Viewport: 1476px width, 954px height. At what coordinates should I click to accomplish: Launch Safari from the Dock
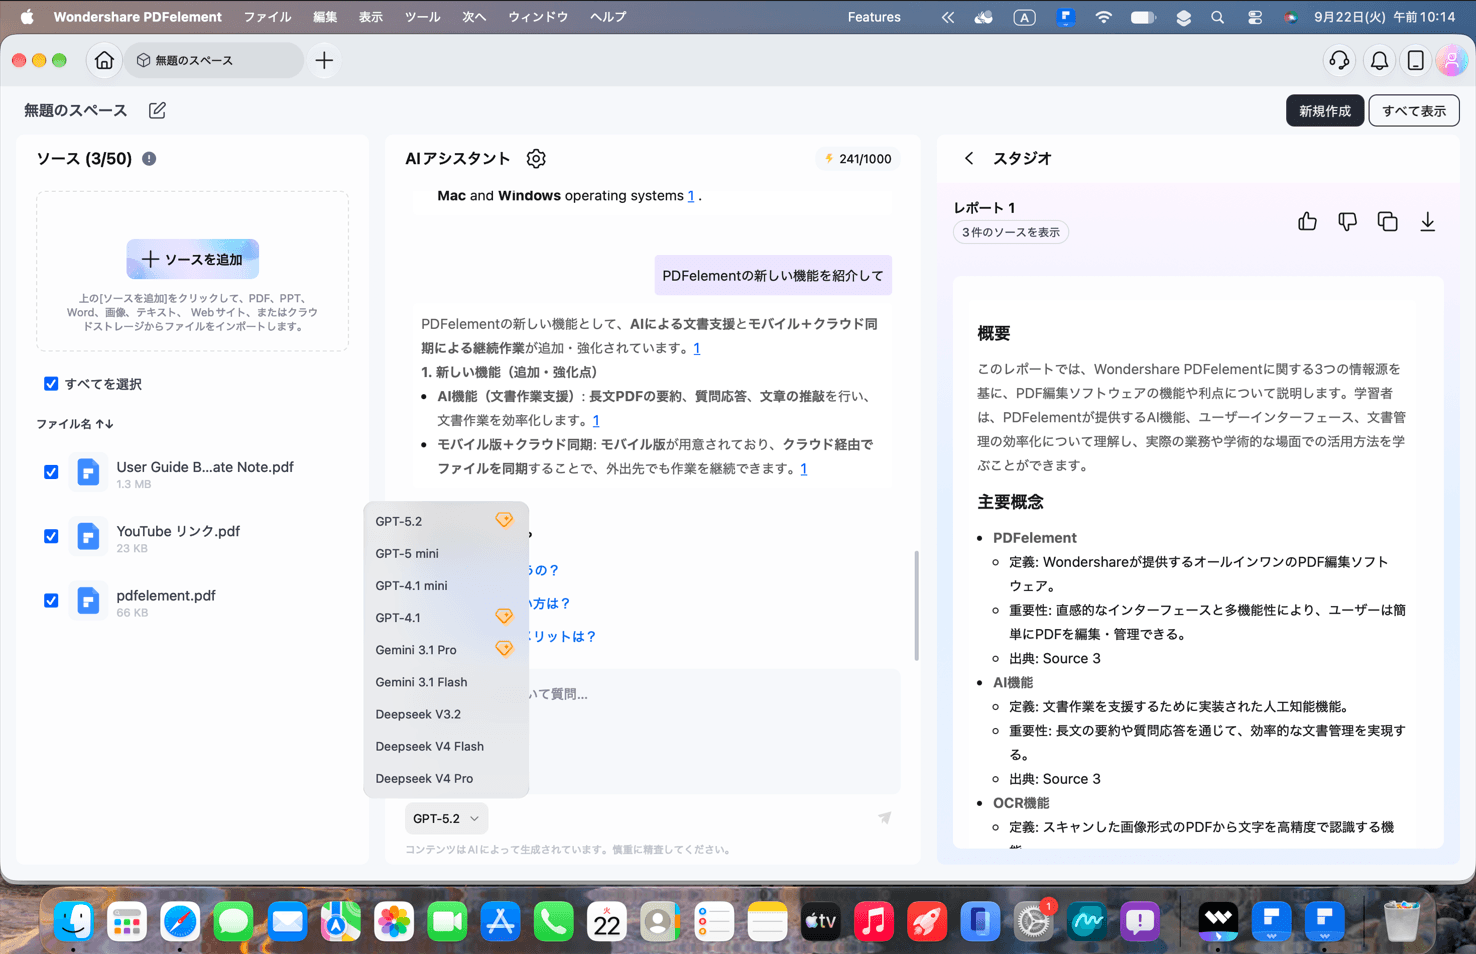point(180,922)
